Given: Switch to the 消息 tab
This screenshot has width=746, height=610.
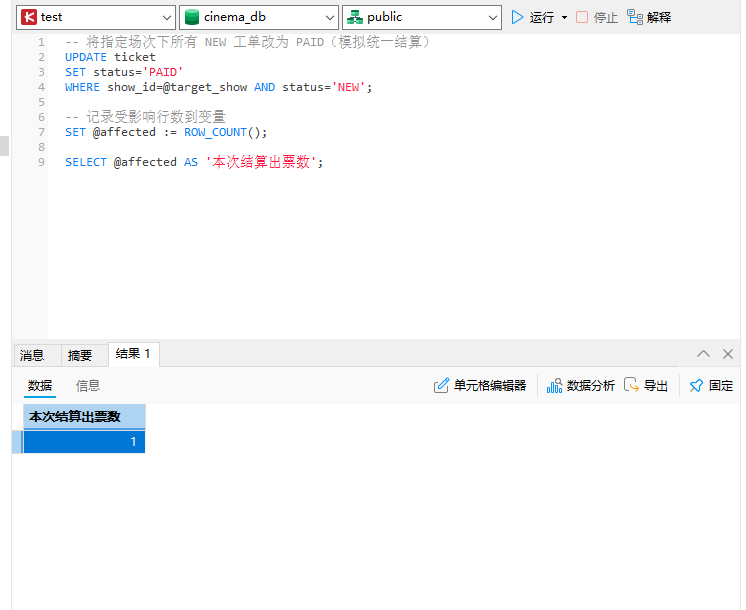Looking at the screenshot, I should pyautogui.click(x=32, y=355).
